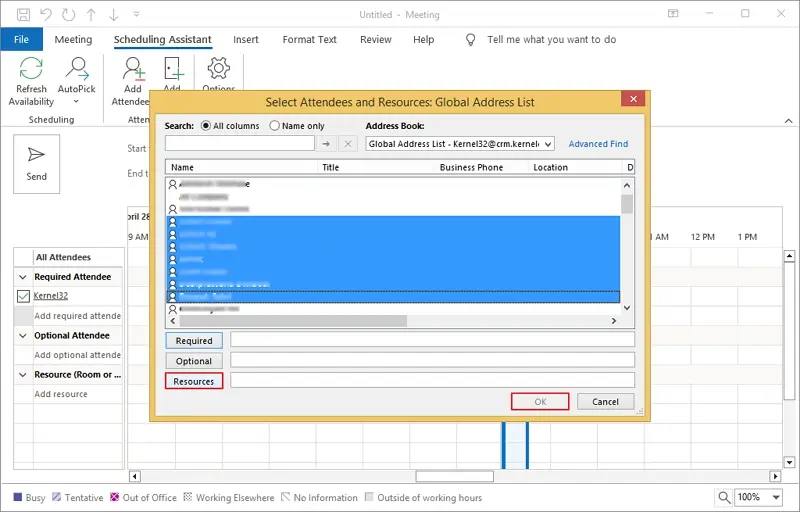Click the address book search field
This screenshot has width=800, height=512.
coord(240,143)
